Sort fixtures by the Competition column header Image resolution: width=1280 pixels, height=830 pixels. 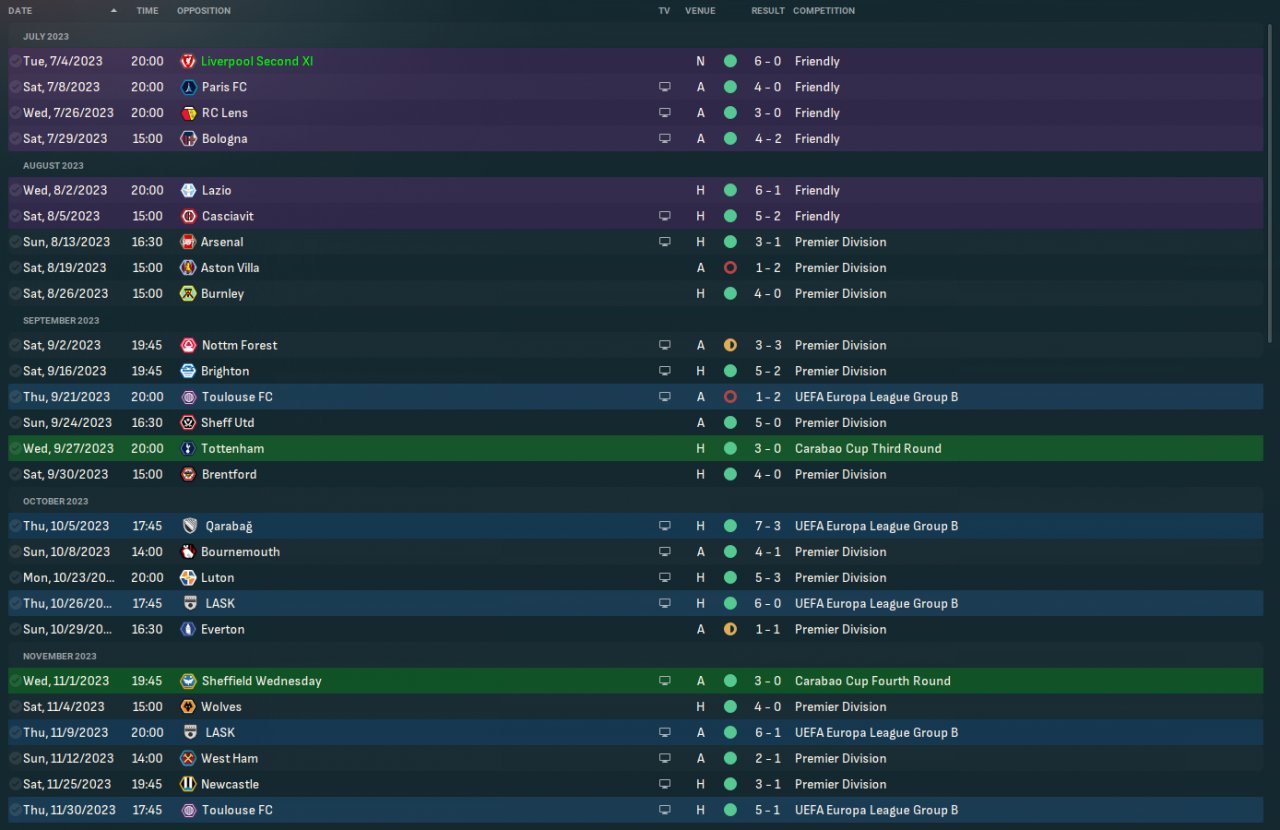coord(824,11)
